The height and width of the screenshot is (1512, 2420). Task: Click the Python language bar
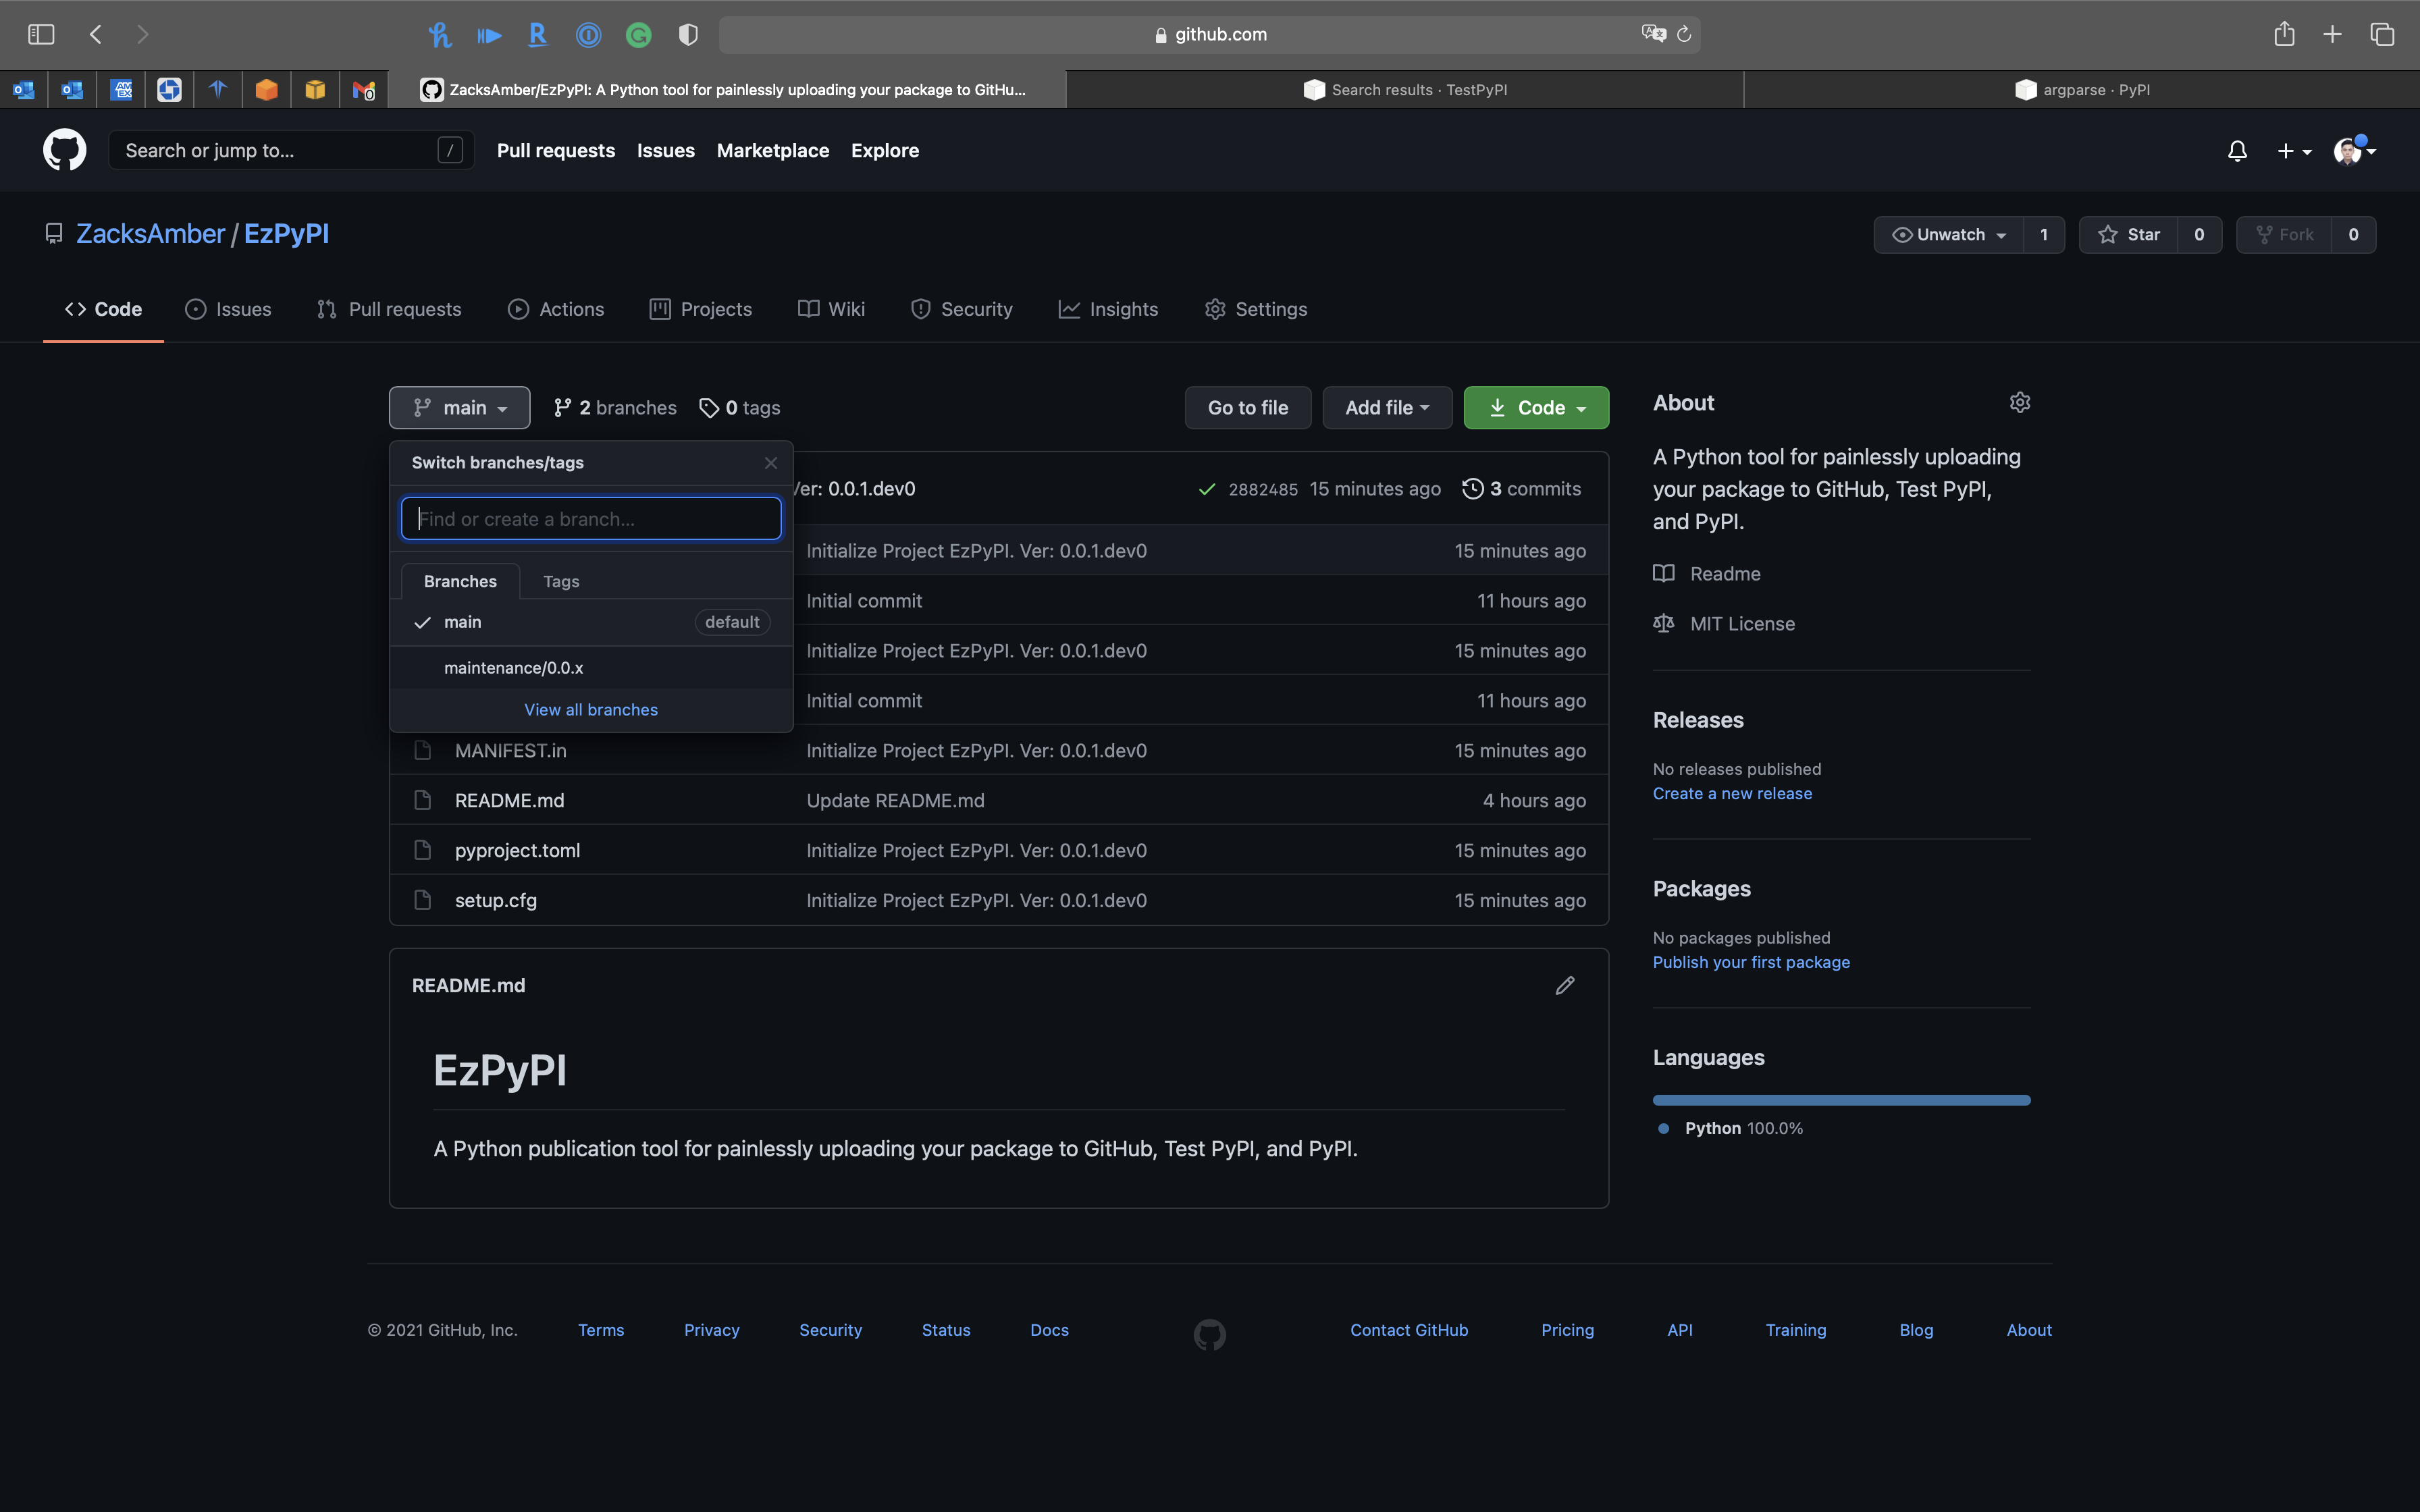coord(1841,1100)
